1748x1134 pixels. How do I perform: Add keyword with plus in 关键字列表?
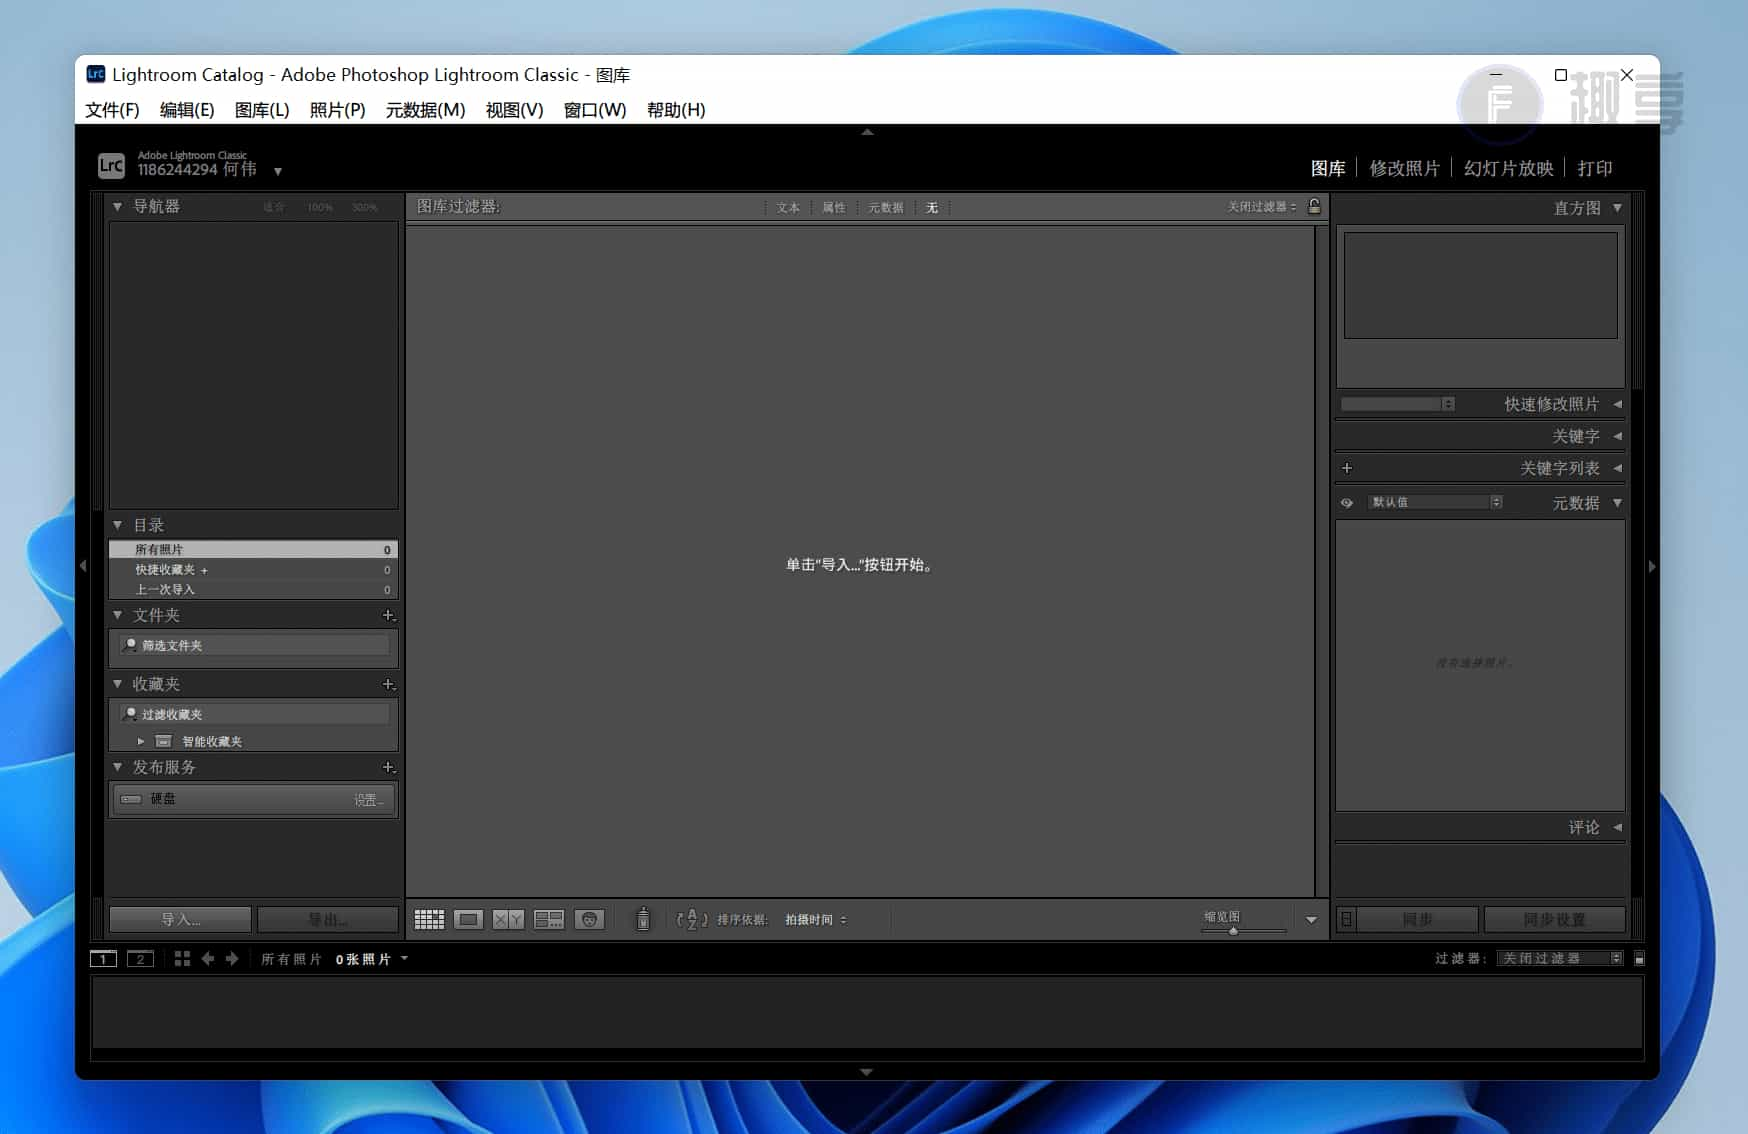1347,468
